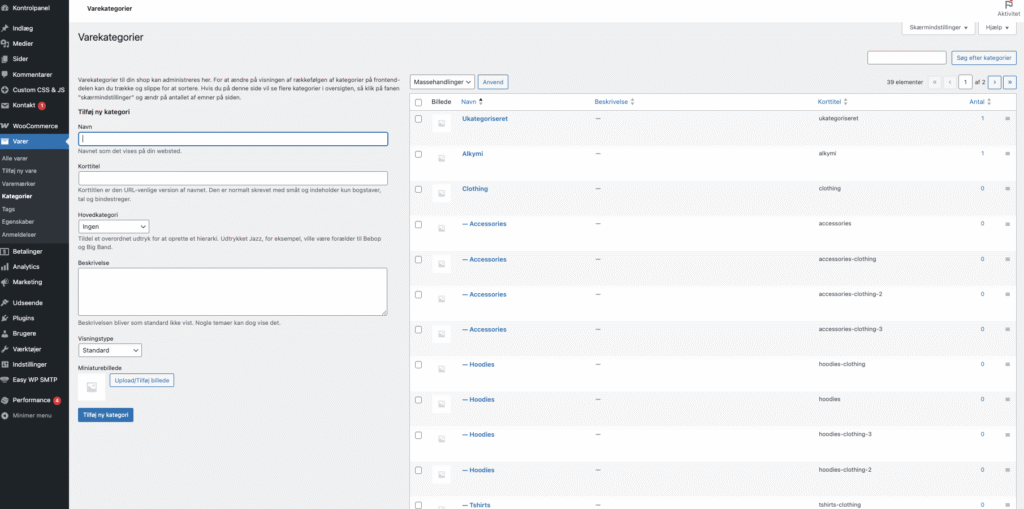Click the Plugins icon in sidebar
This screenshot has height=509, width=1024.
tap(6, 318)
